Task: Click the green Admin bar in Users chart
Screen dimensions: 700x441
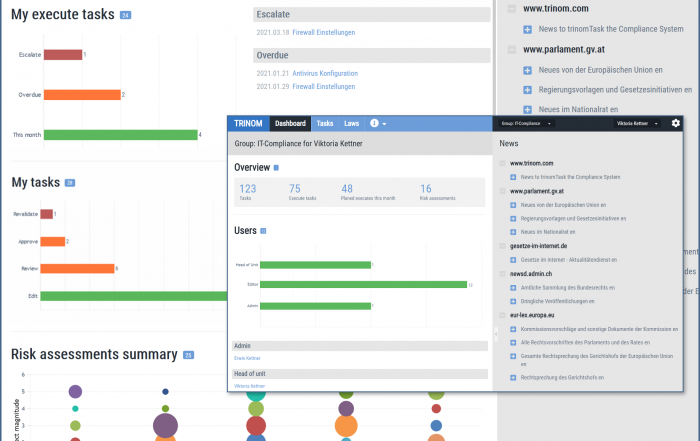Action: [x=315, y=306]
